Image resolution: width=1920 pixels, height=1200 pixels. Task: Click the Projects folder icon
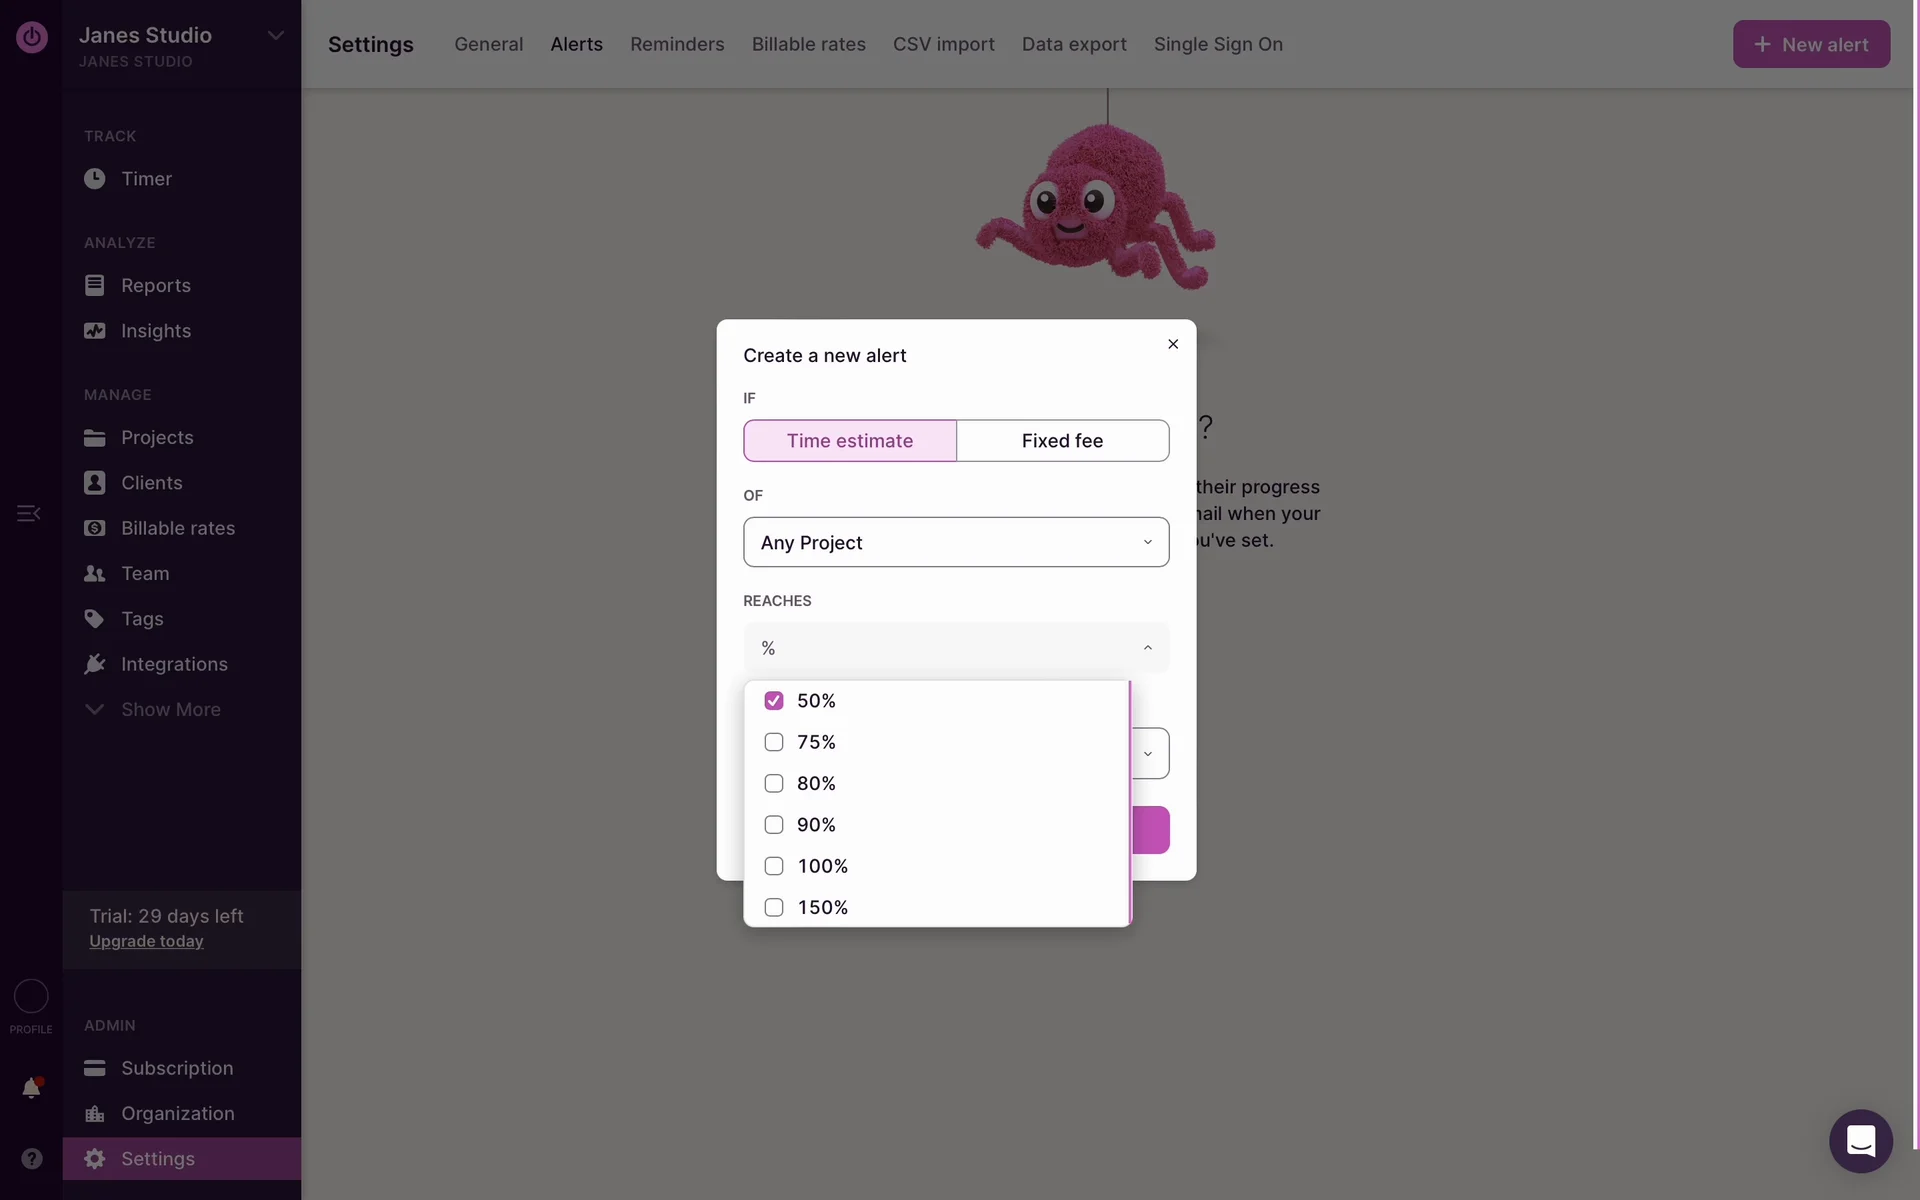click(94, 438)
